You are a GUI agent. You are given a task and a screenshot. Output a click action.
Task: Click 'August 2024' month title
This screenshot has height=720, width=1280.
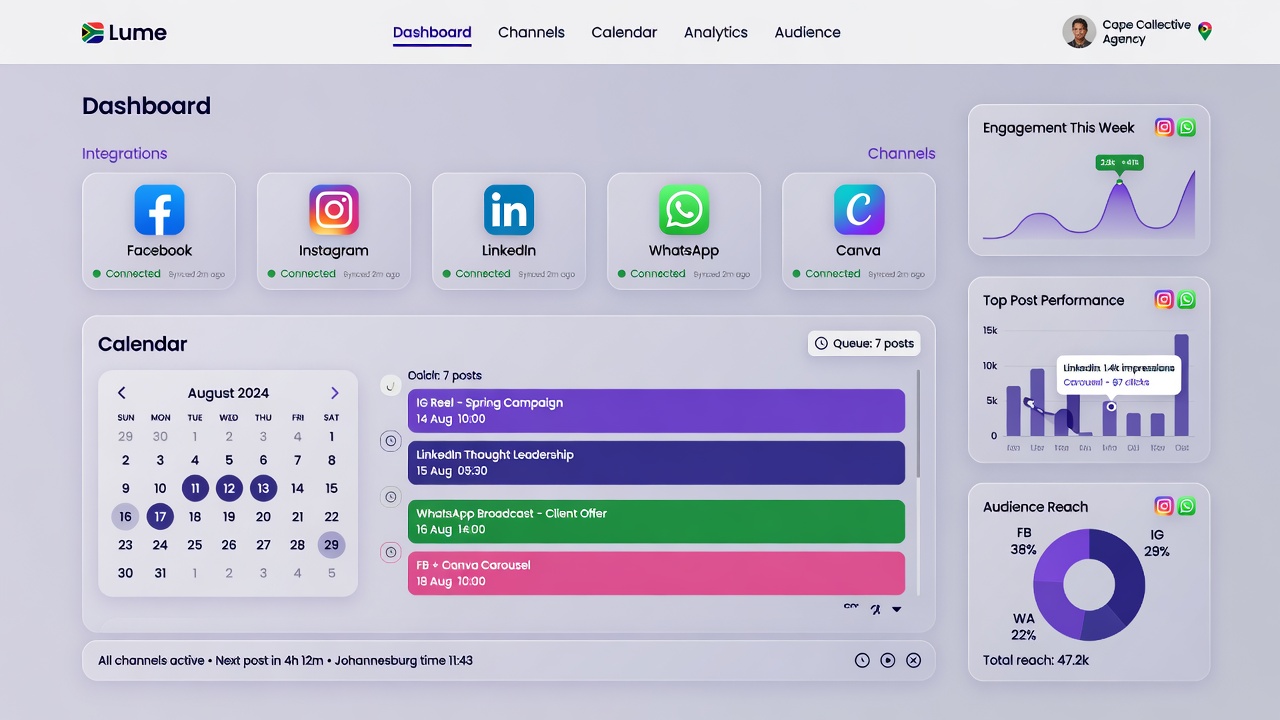point(228,393)
